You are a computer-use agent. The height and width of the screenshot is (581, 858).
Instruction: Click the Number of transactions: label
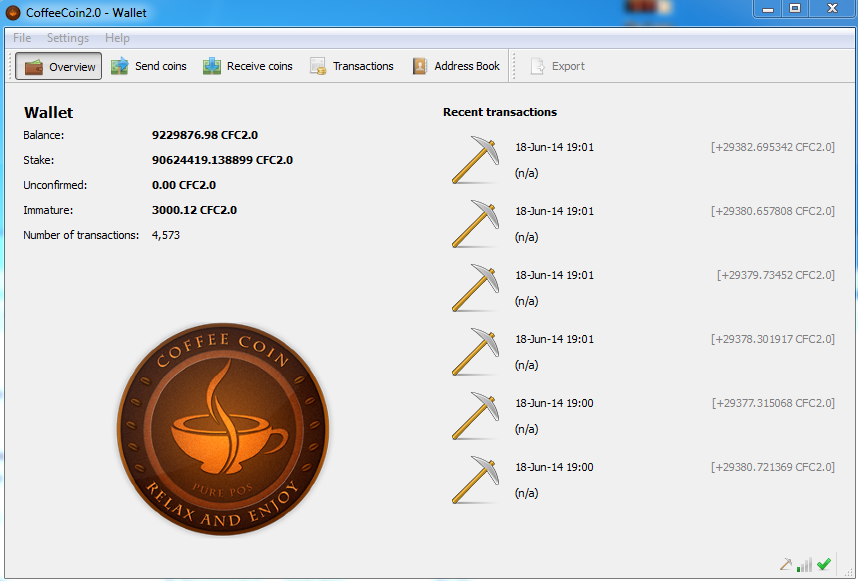pos(81,235)
